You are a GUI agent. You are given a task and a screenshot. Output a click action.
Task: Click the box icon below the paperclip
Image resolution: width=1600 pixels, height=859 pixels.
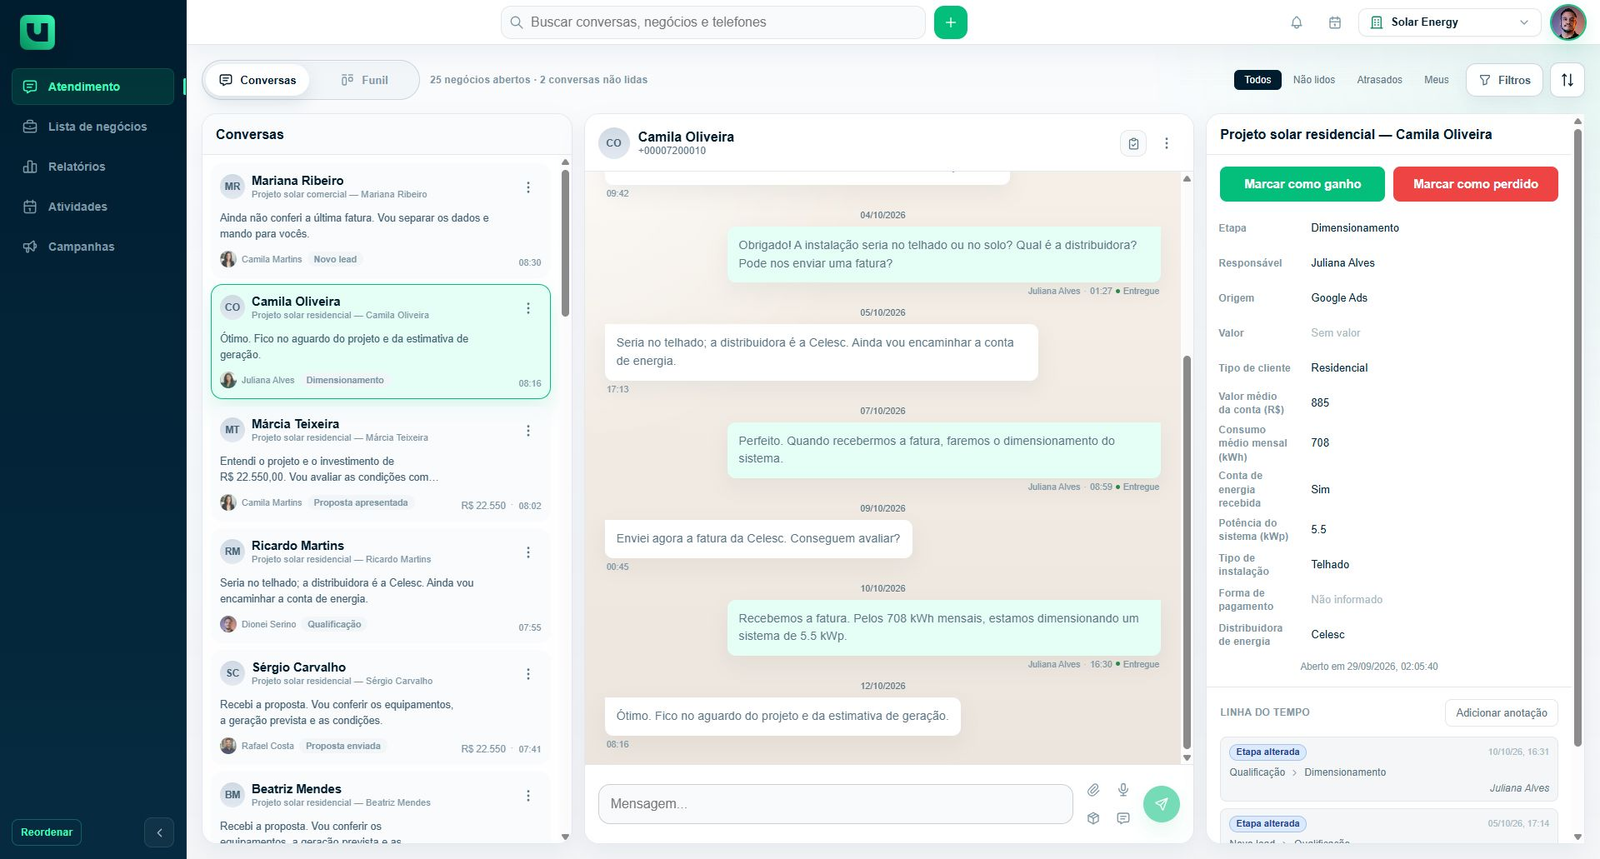tap(1093, 818)
